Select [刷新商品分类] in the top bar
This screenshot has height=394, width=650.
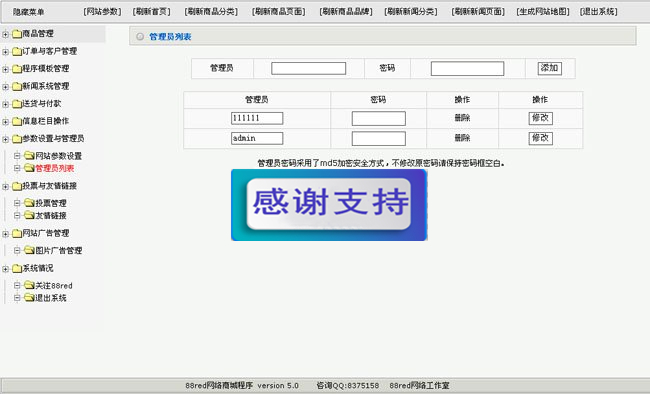click(211, 12)
